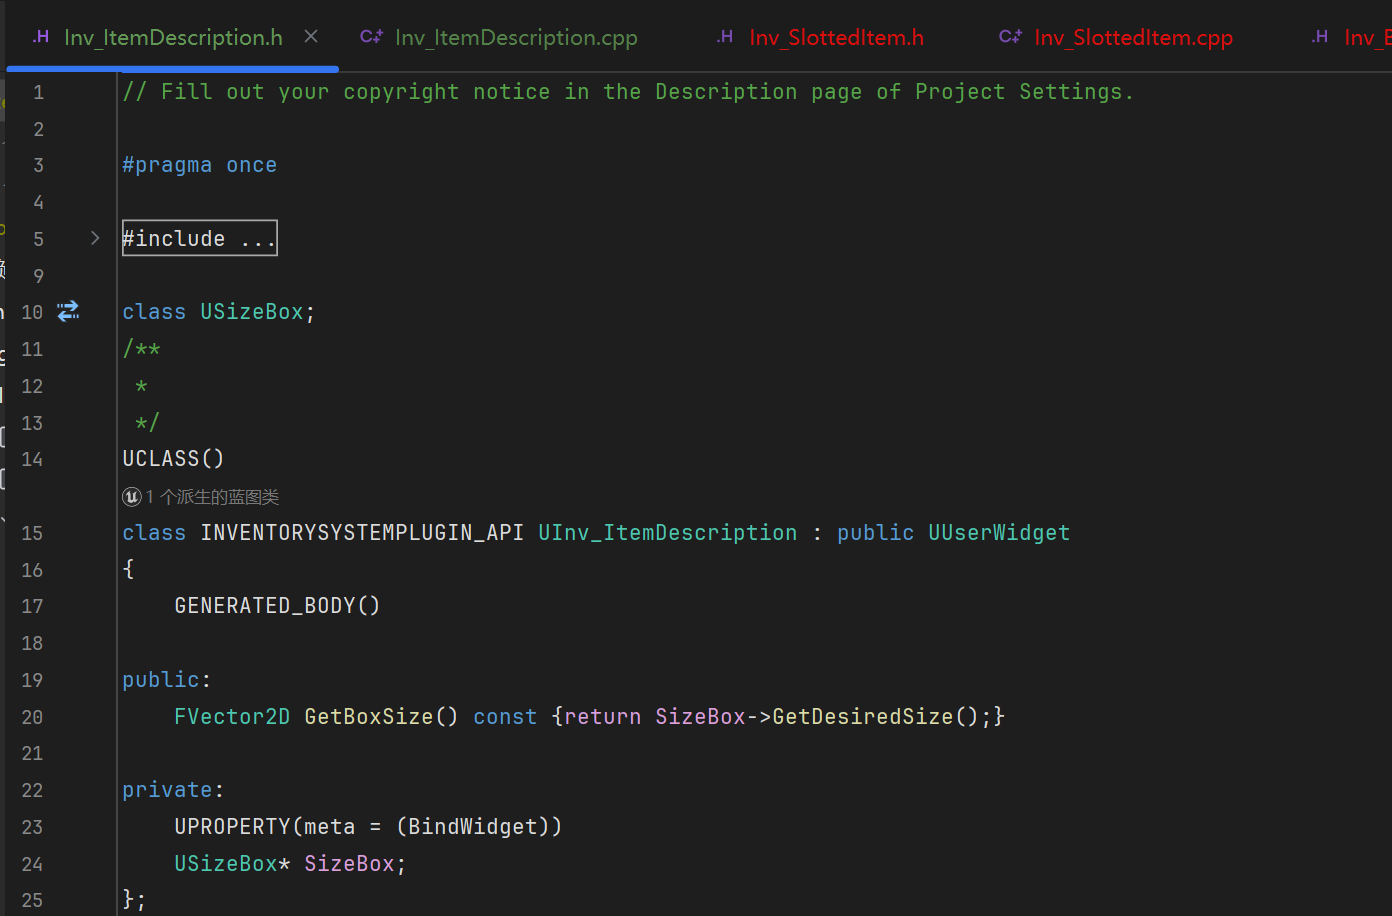
Task: Click GENERATED_BODY() on line 17
Action: pyautogui.click(x=277, y=606)
